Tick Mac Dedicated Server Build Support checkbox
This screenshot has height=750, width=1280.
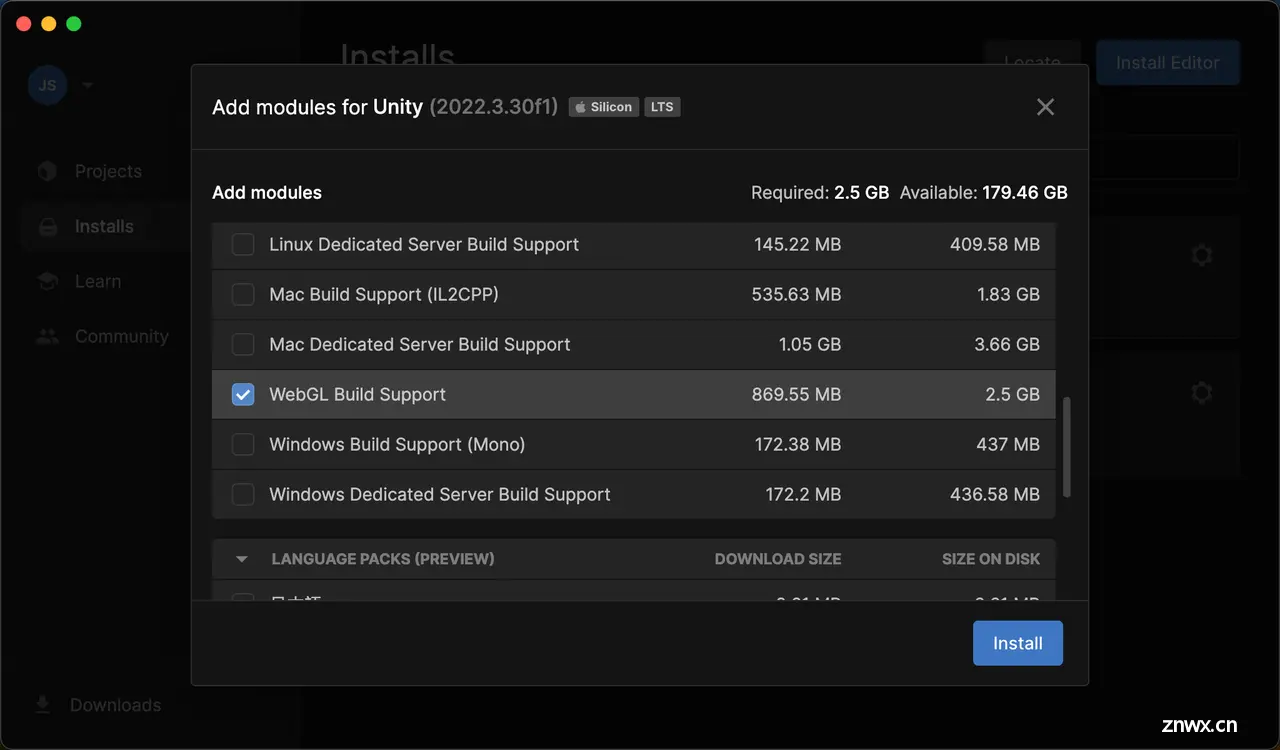[x=243, y=344]
